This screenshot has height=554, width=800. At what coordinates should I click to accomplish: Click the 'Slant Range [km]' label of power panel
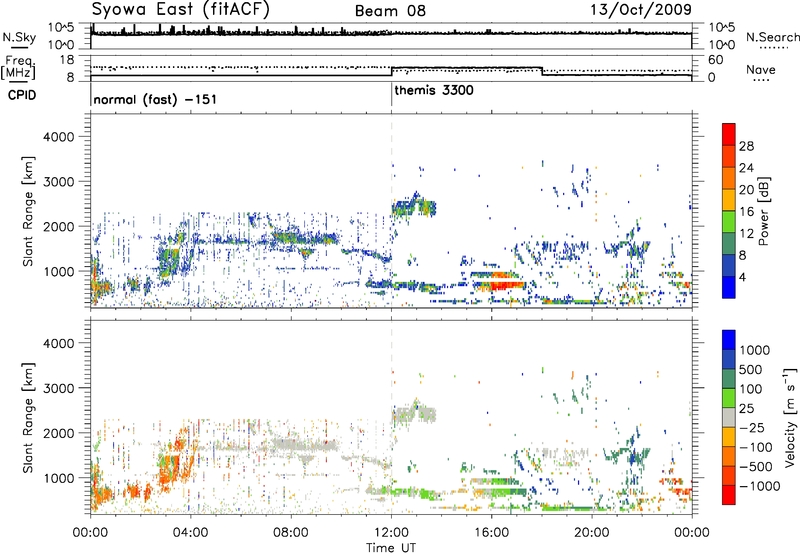coord(28,212)
